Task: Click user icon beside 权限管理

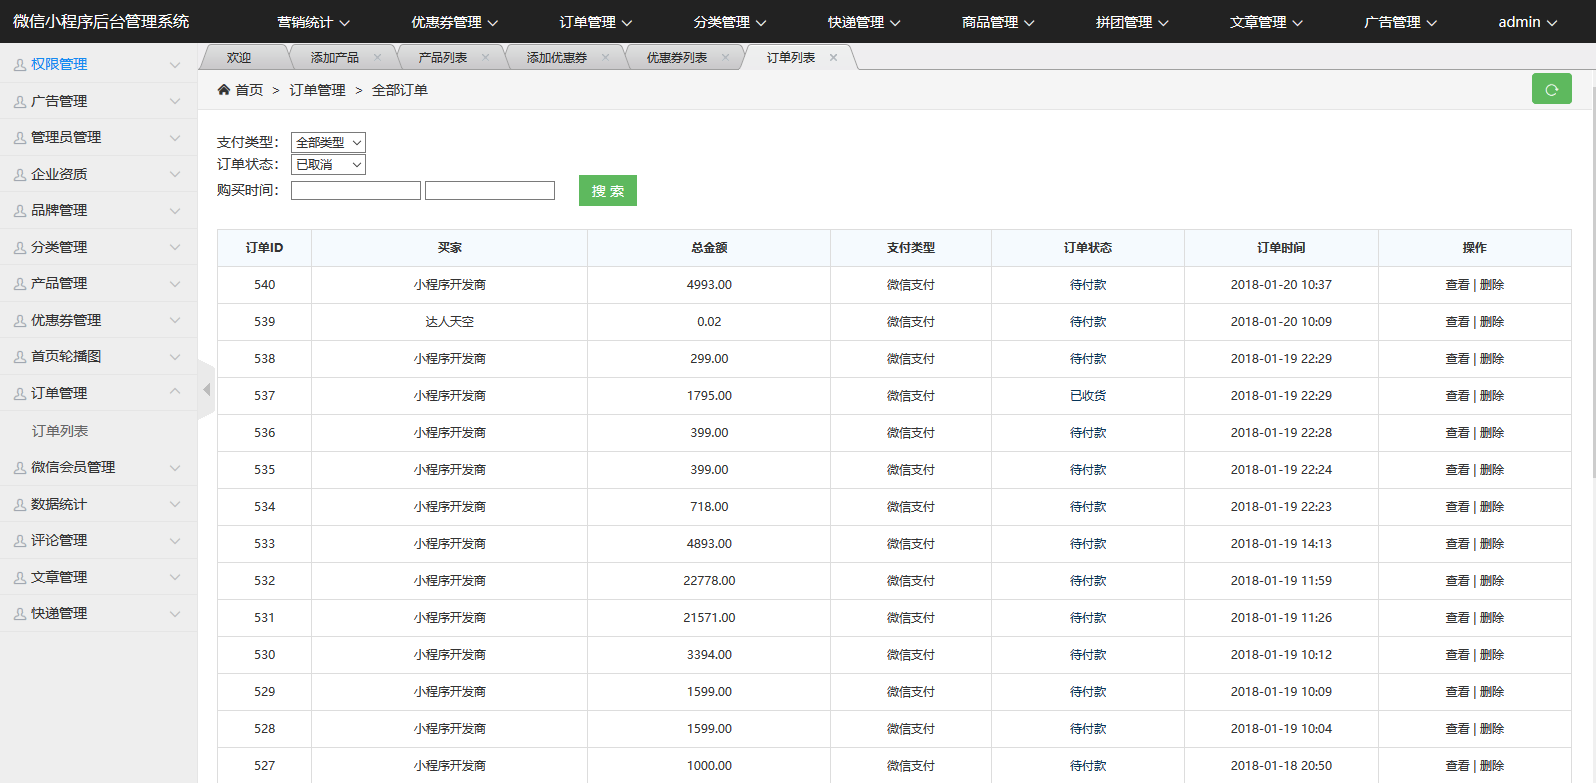Action: (20, 64)
